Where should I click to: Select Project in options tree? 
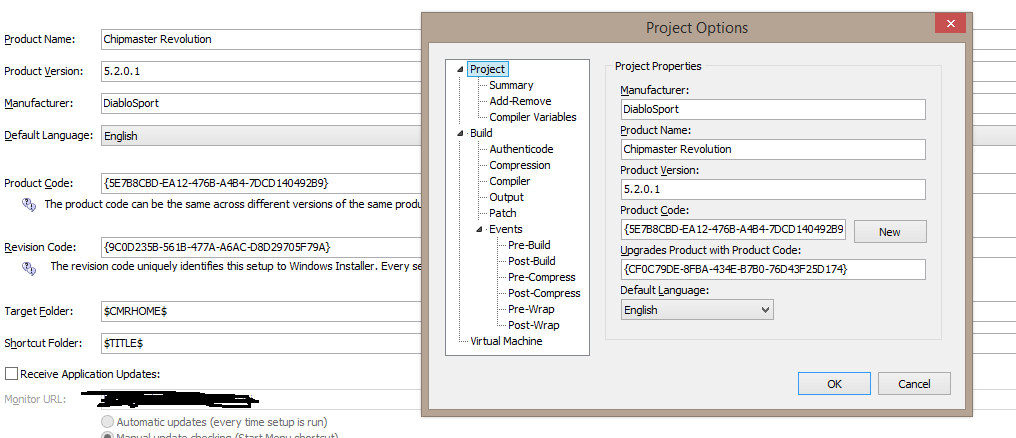point(487,69)
